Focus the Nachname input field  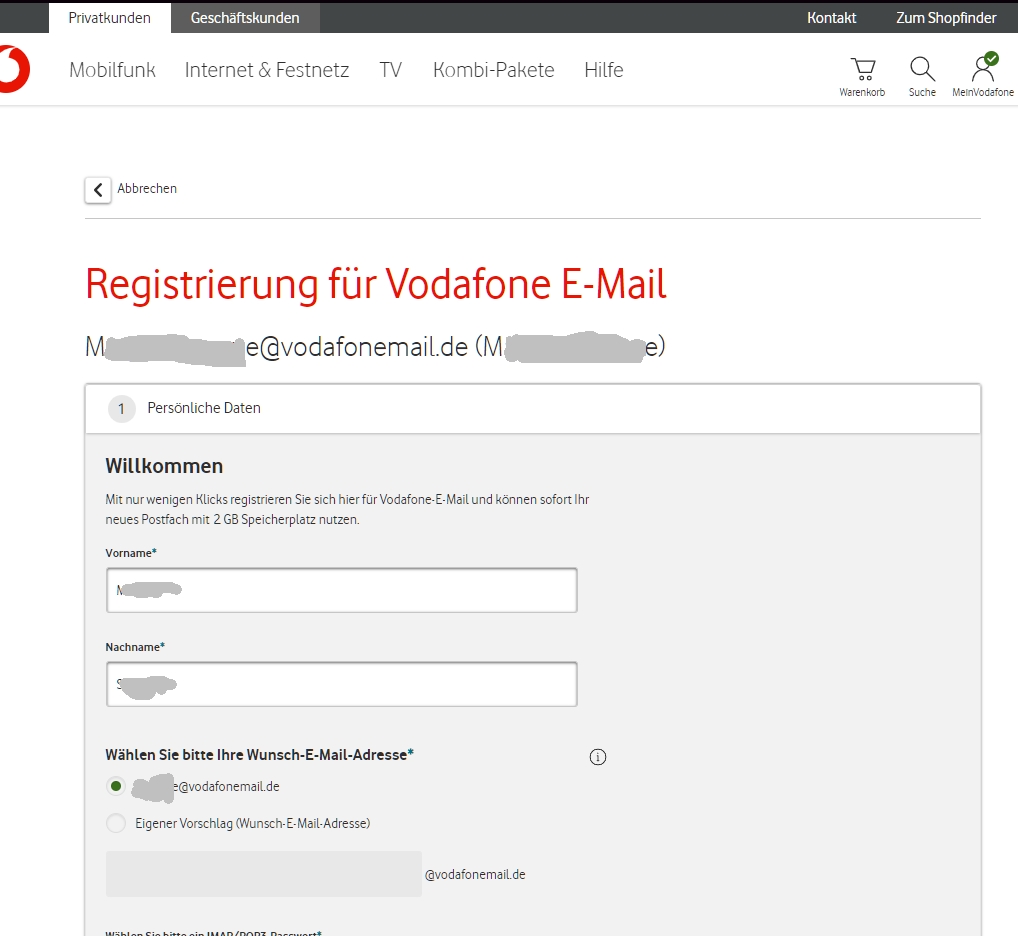tap(341, 684)
